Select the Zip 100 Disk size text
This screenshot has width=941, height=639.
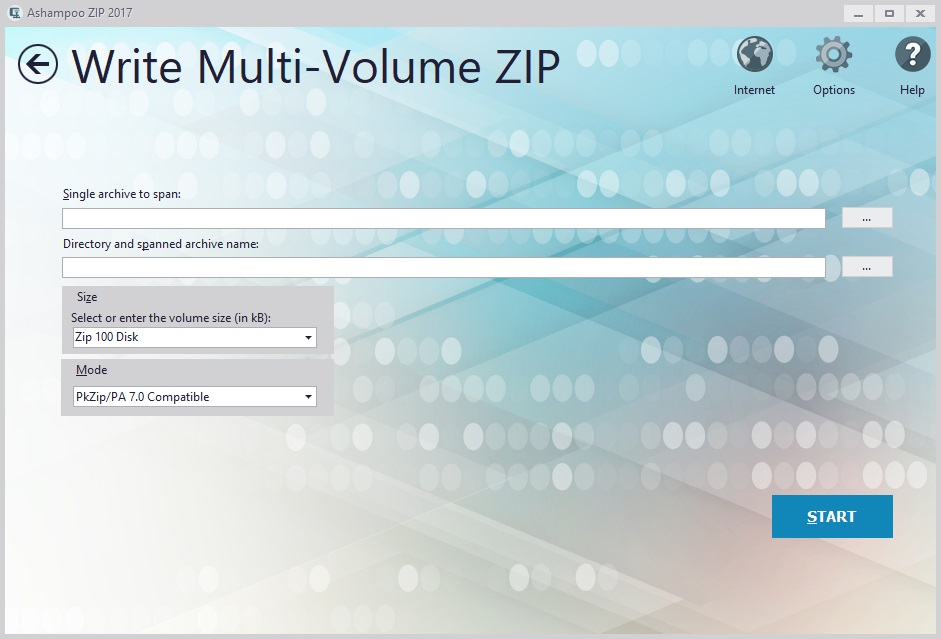pyautogui.click(x=107, y=338)
